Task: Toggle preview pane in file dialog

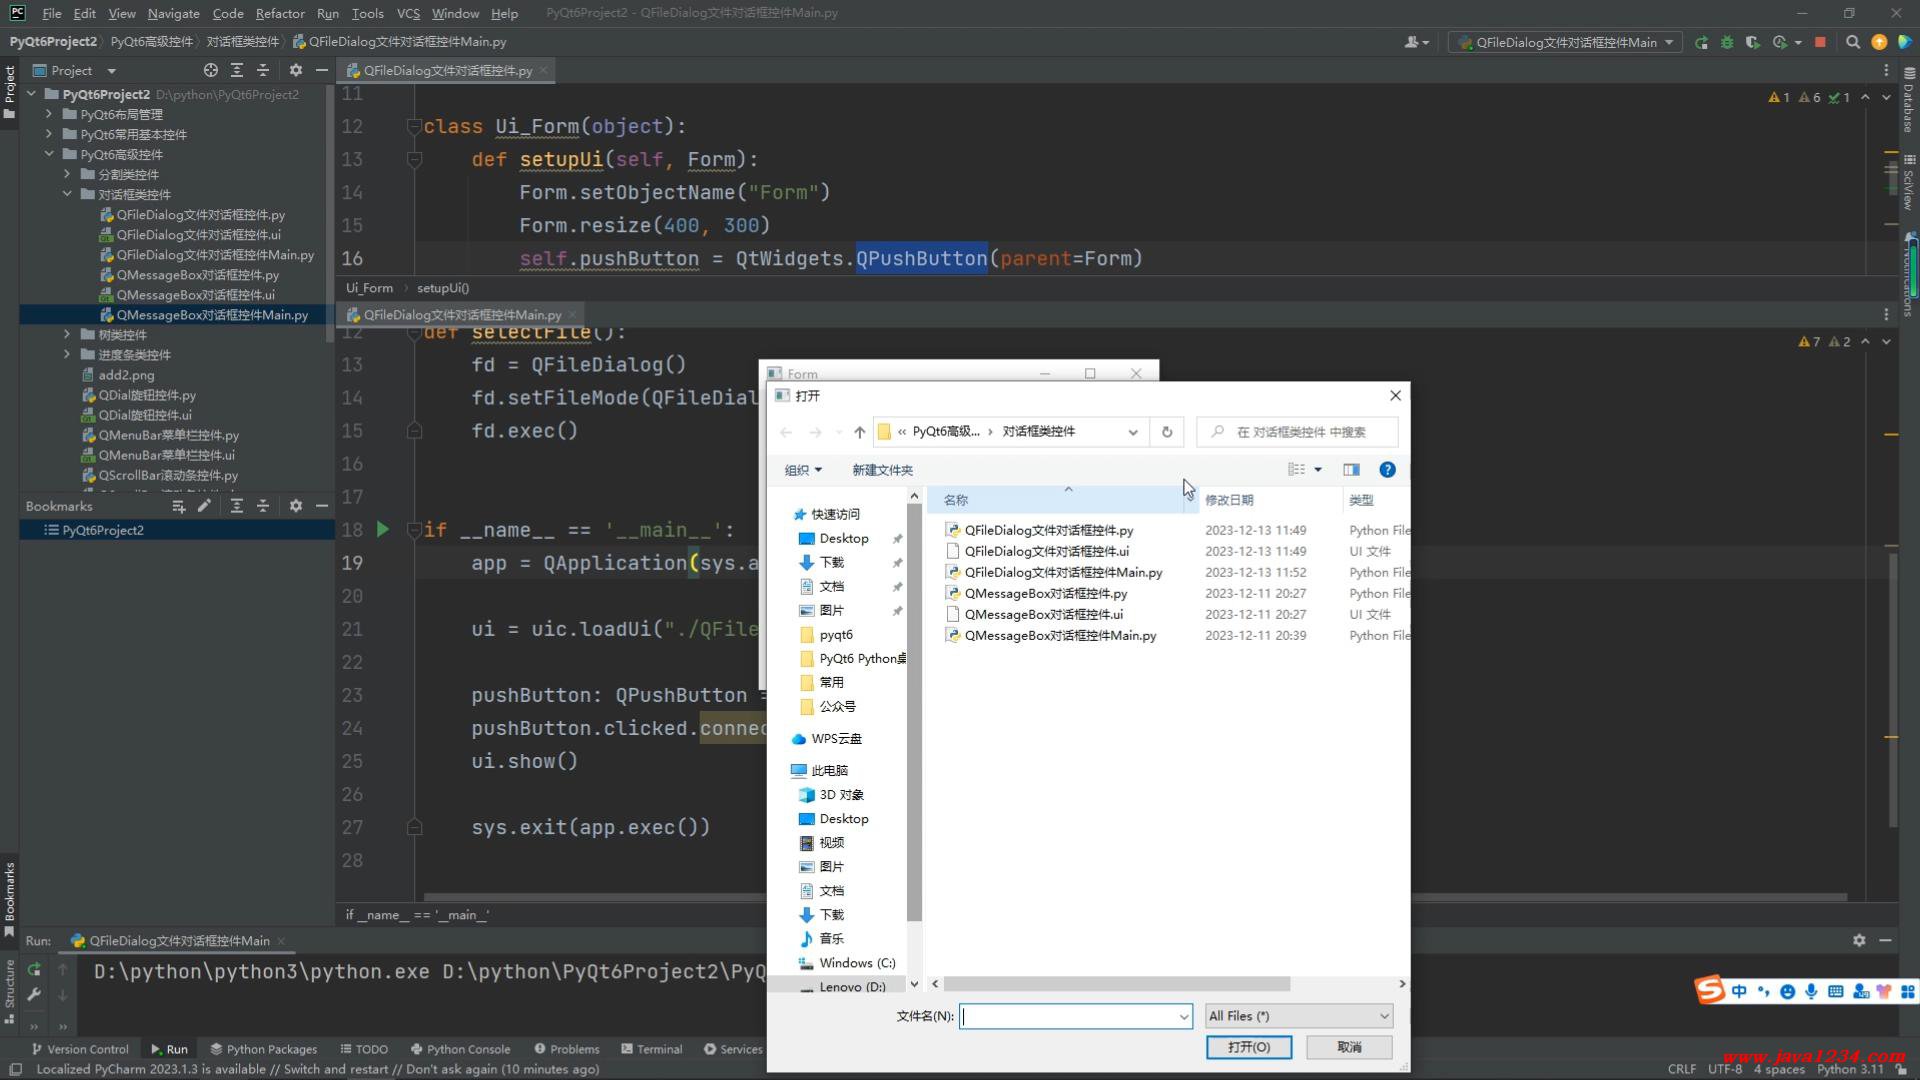Action: pos(1351,469)
